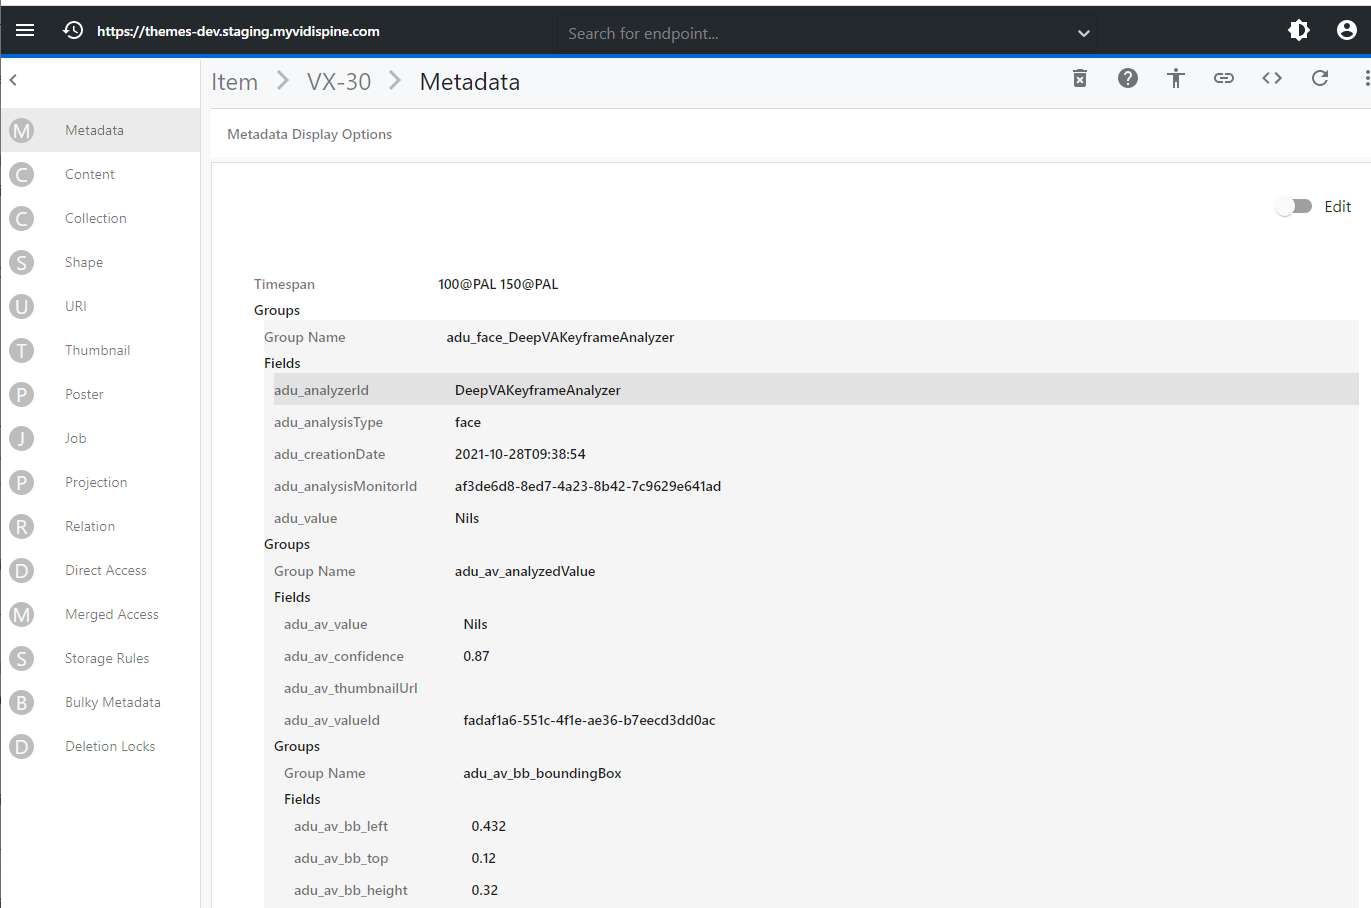Open the user account profile icon
The width and height of the screenshot is (1371, 908).
tap(1347, 30)
